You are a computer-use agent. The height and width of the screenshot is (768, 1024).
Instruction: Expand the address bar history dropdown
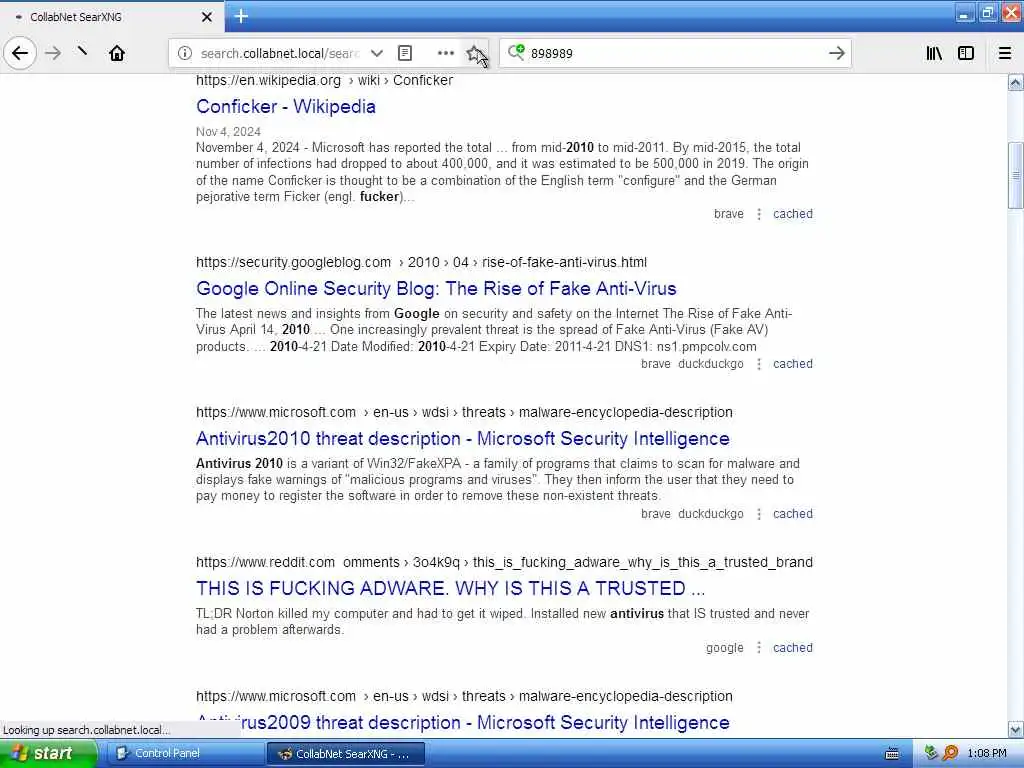click(377, 53)
